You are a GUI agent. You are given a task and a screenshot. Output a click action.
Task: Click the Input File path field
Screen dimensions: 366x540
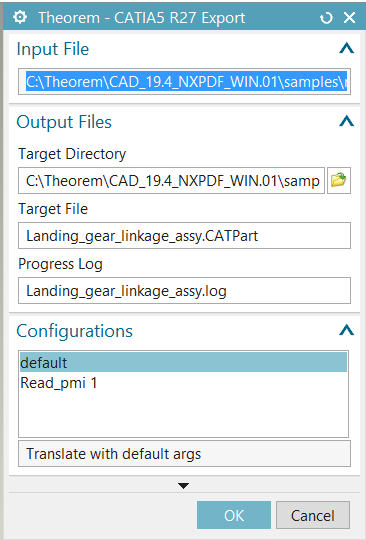click(185, 82)
